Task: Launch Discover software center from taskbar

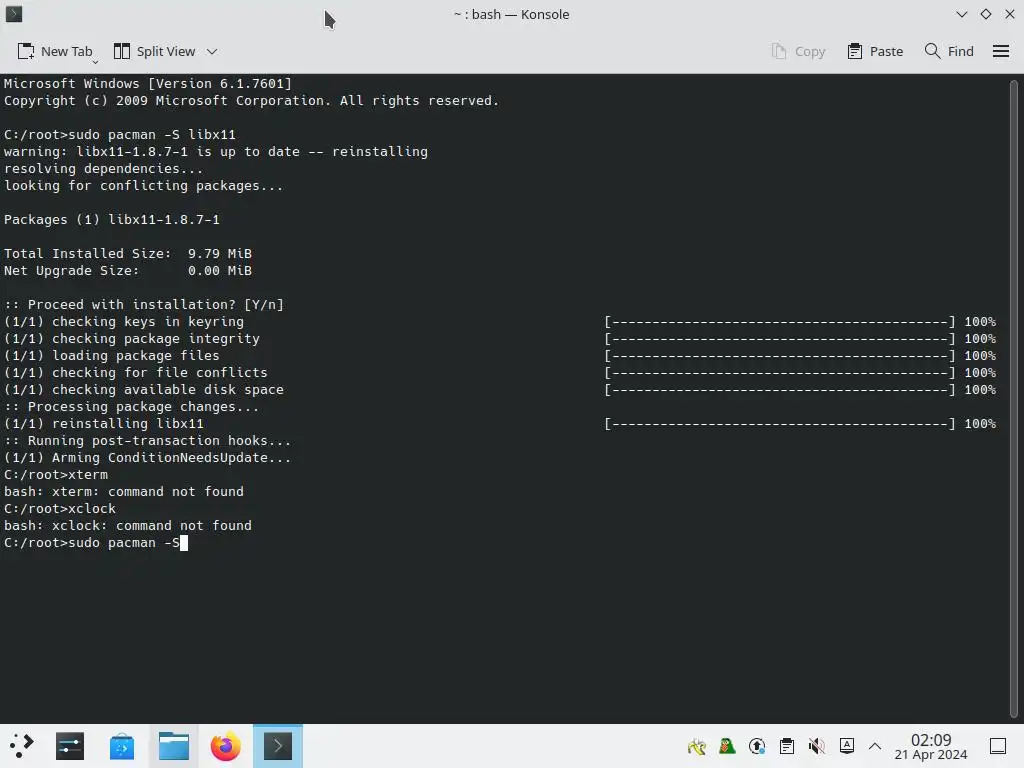Action: 121,746
